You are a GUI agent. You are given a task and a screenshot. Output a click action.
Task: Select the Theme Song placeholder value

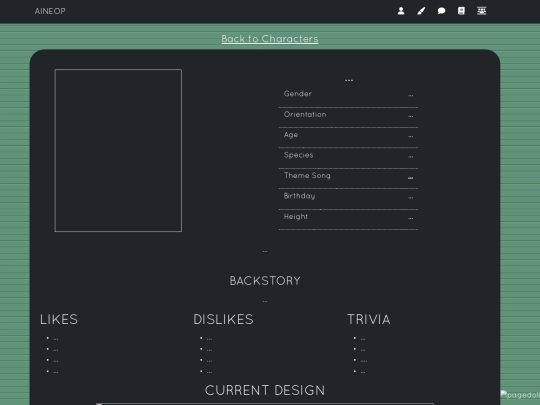(x=411, y=178)
